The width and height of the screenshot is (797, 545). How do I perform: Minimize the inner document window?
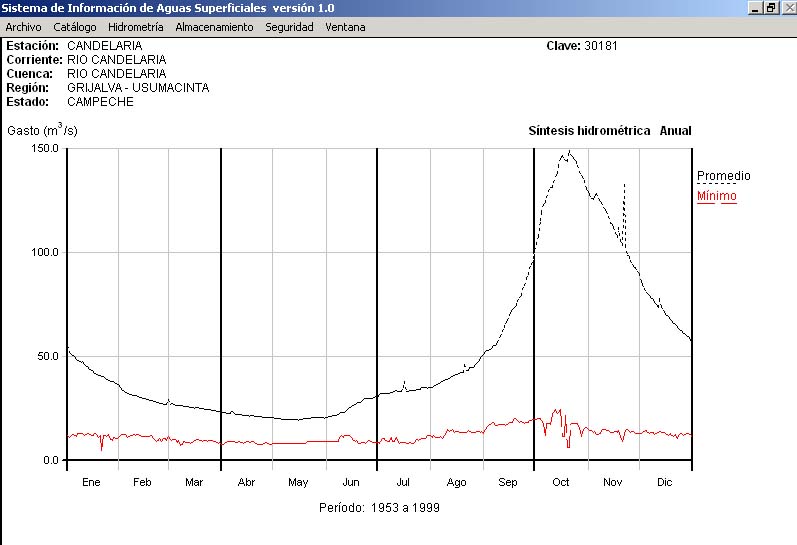[x=755, y=8]
